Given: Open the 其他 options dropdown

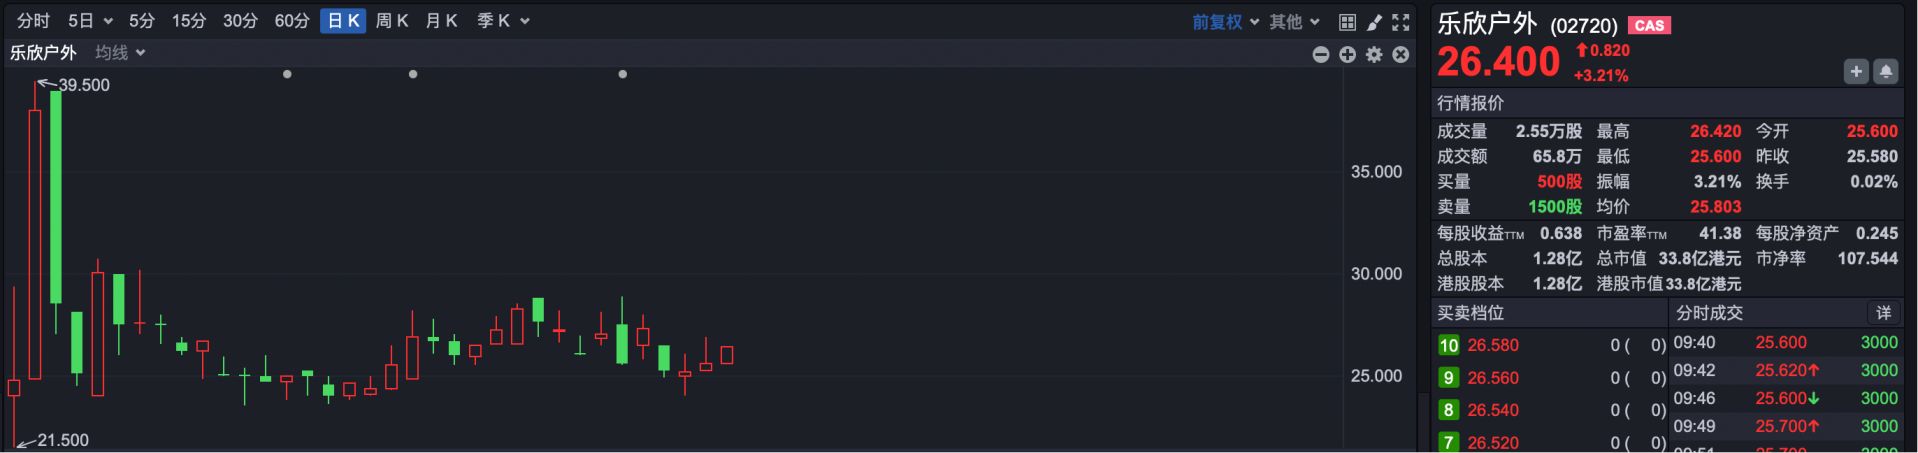Looking at the screenshot, I should (x=1294, y=22).
